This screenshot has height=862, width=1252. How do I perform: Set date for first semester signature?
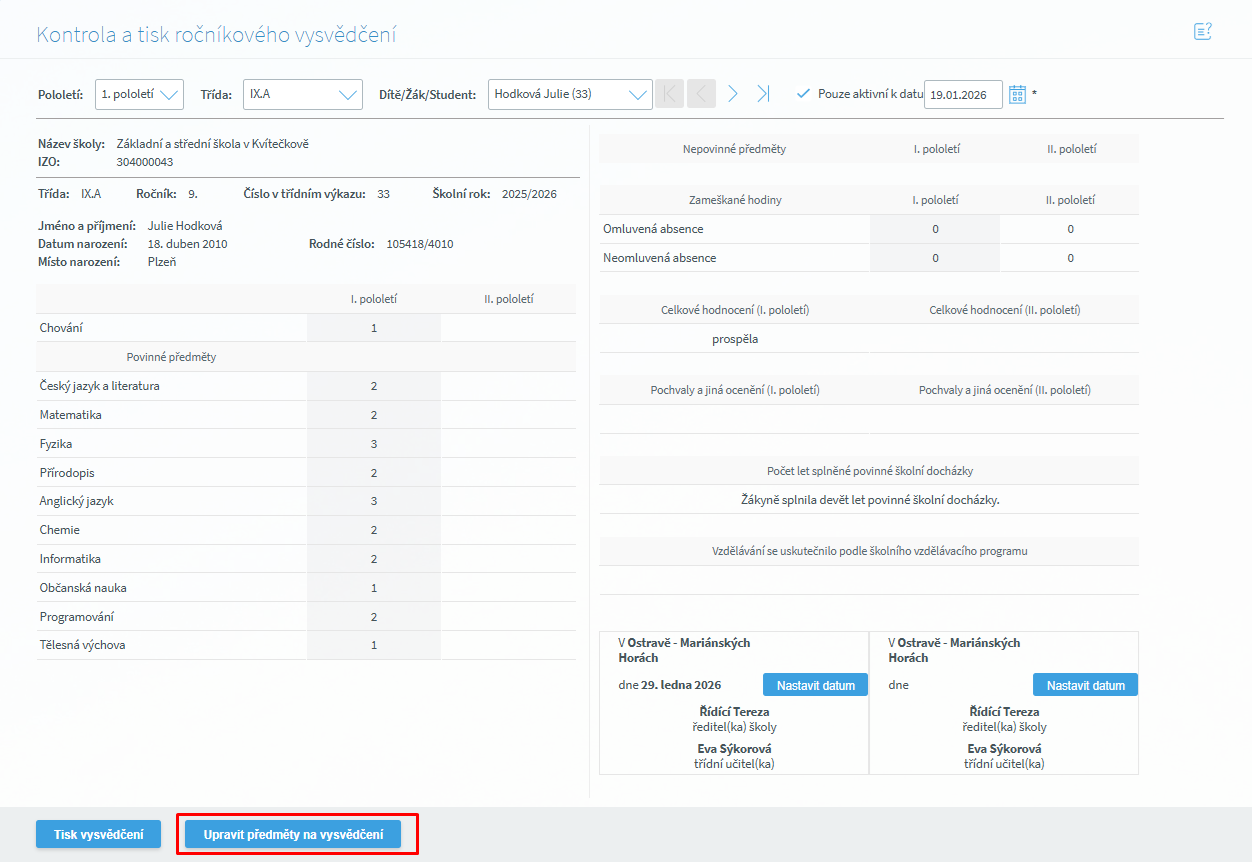tap(815, 685)
